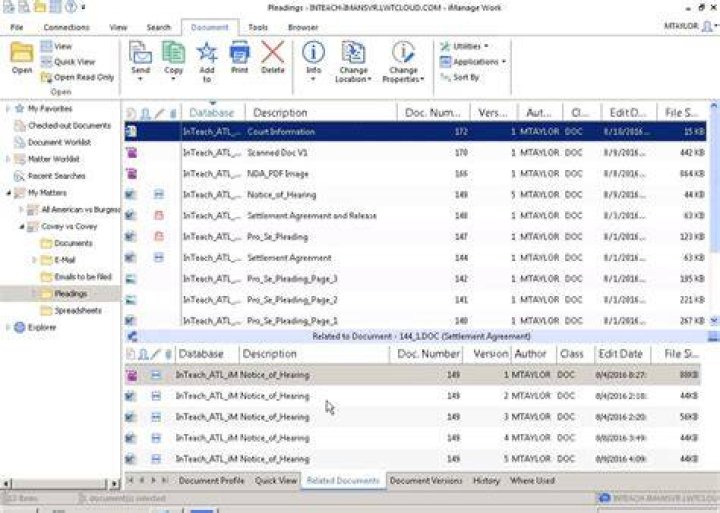Open the Applications dropdown
The height and width of the screenshot is (513, 720).
(x=472, y=62)
